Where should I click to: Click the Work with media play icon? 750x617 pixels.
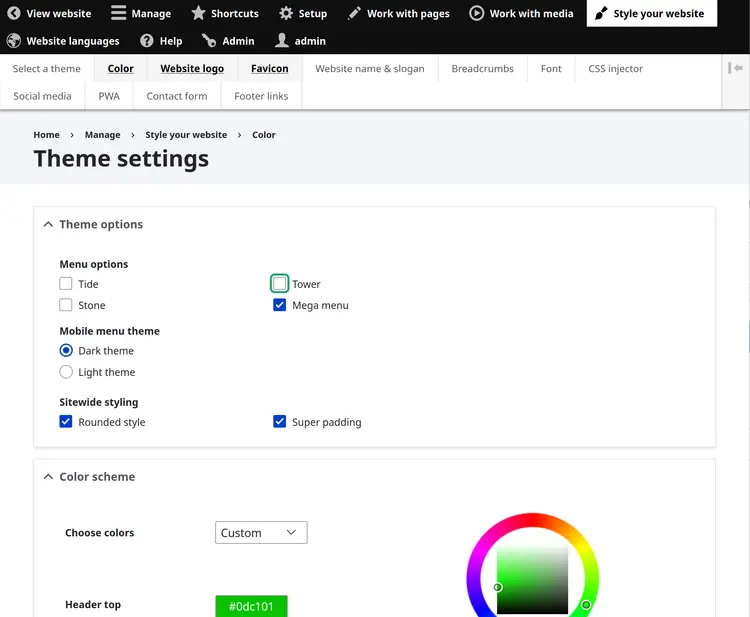coord(476,13)
